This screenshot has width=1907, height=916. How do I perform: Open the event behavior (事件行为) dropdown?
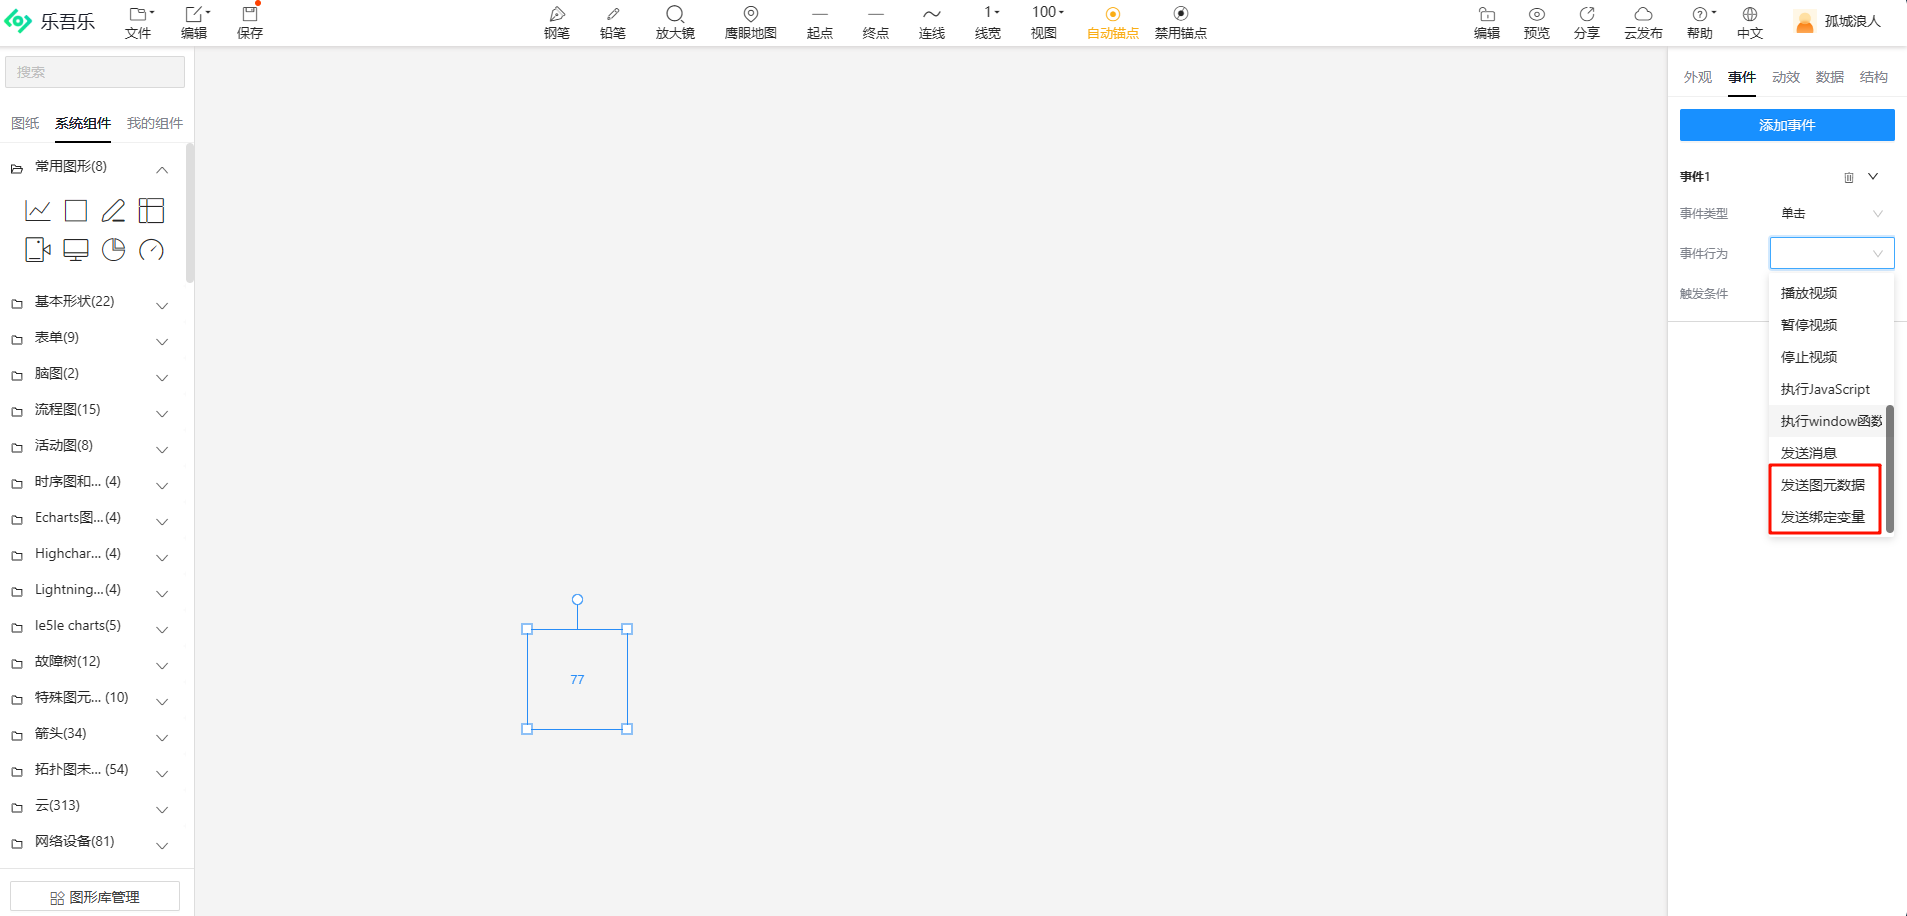coord(1831,253)
